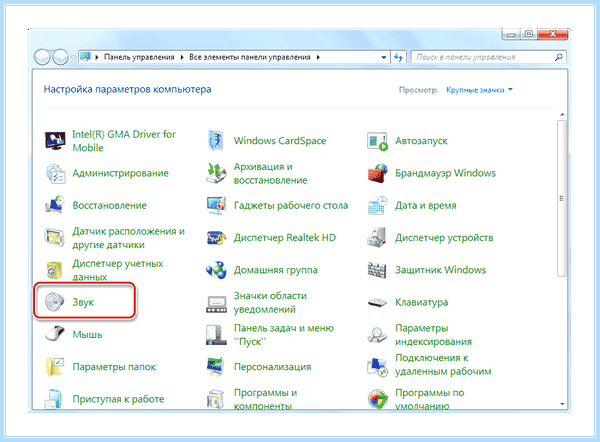Open the Клавиатура link text

[421, 302]
